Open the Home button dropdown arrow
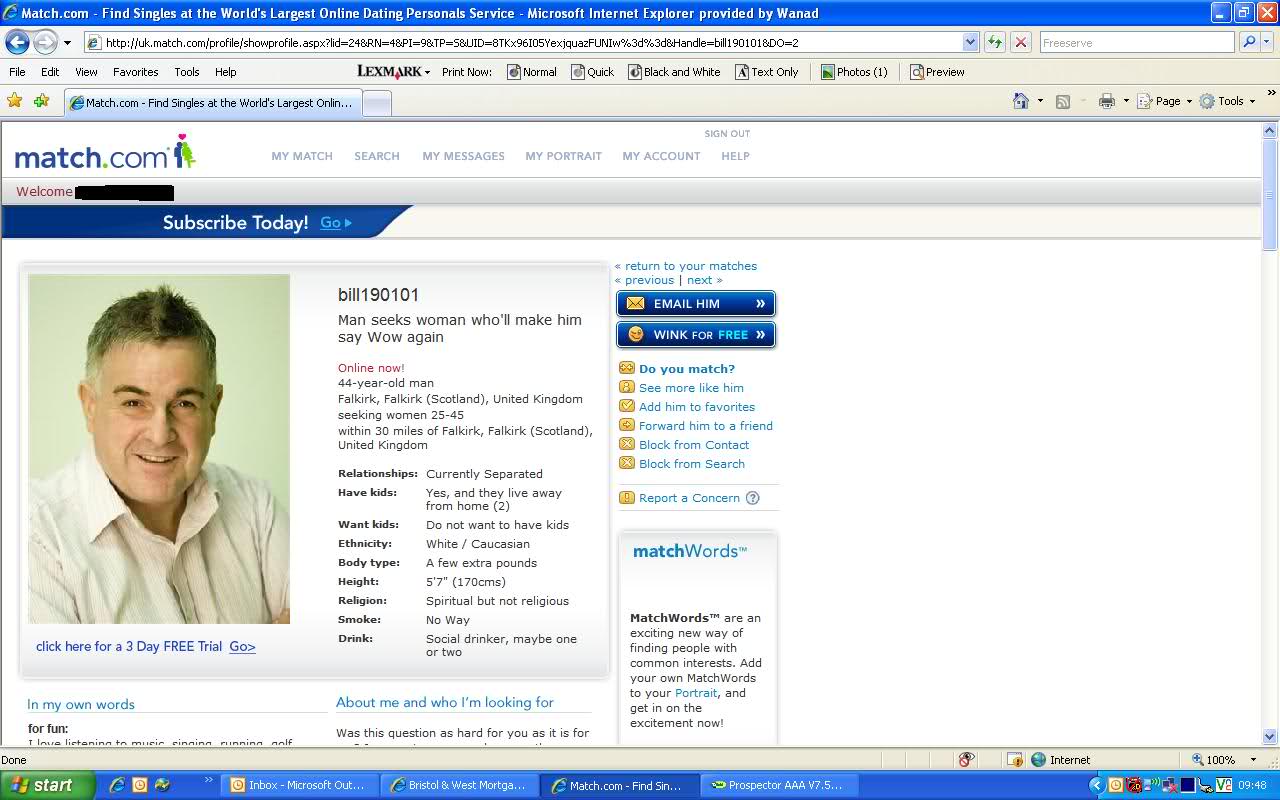 (1040, 101)
